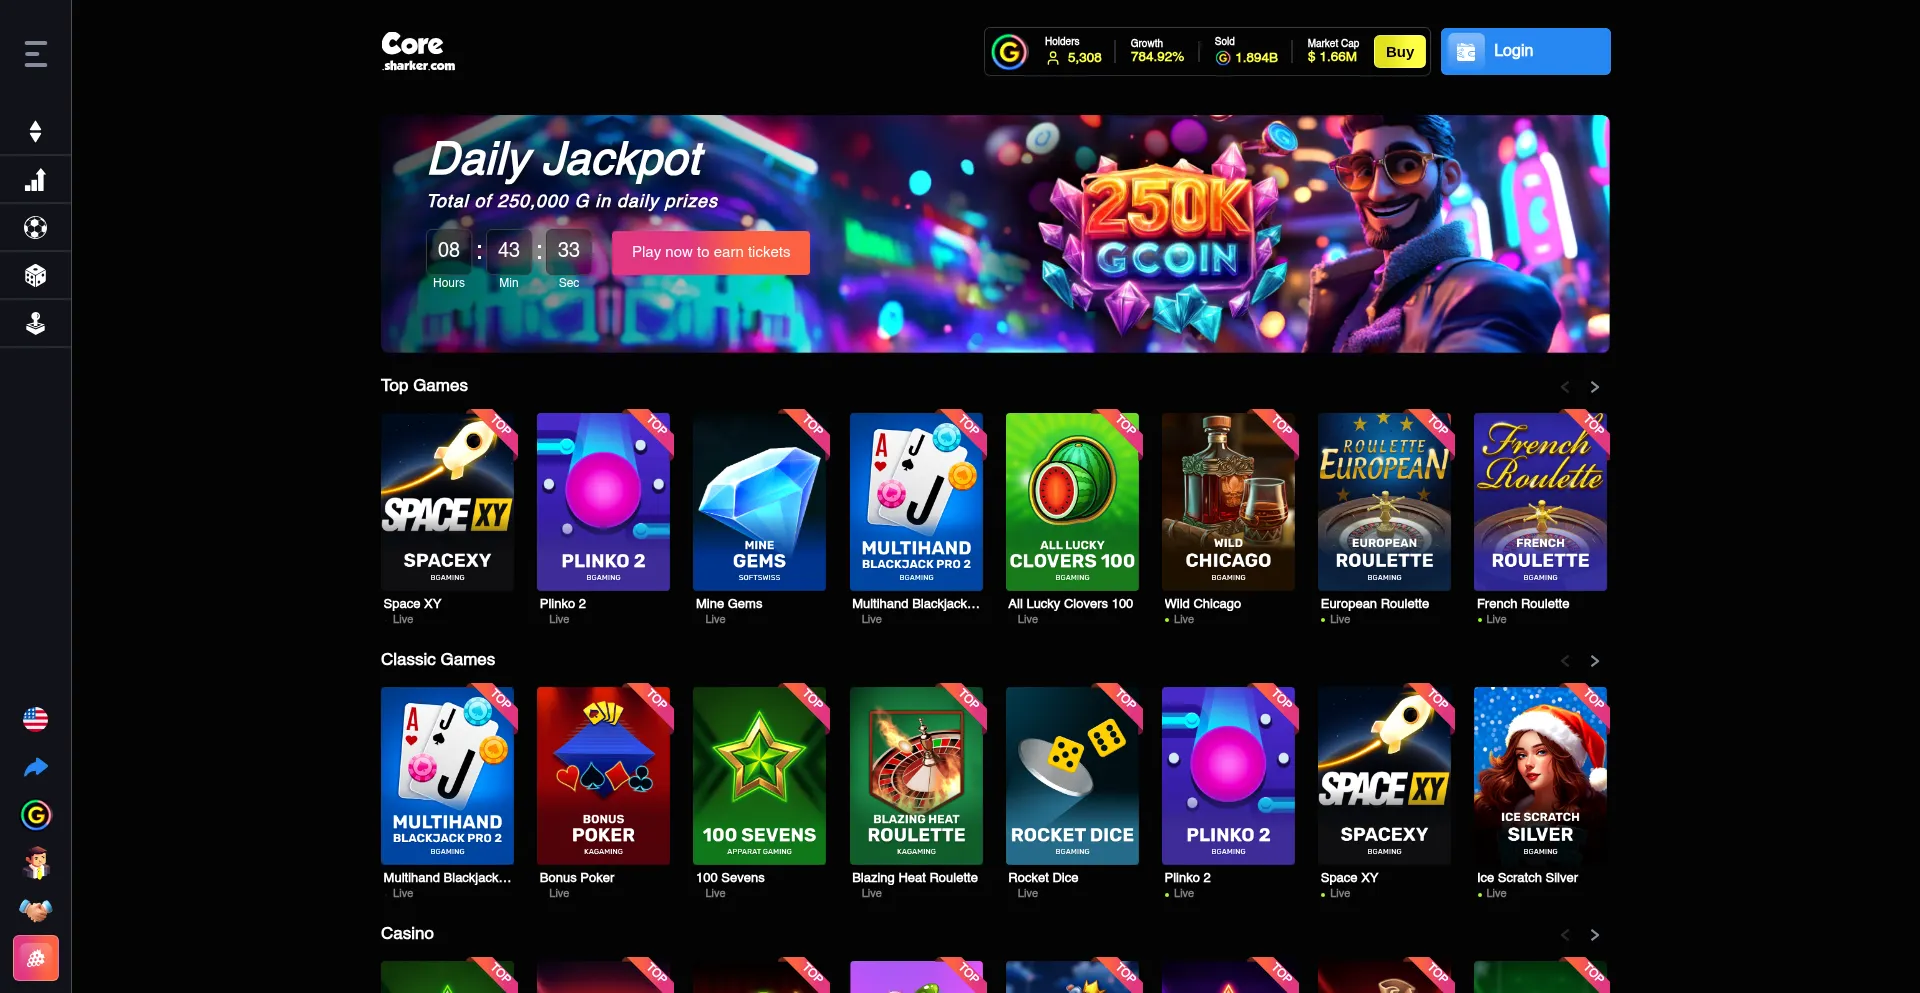
Task: Open the Mine Gems game thumbnail
Action: click(x=760, y=502)
